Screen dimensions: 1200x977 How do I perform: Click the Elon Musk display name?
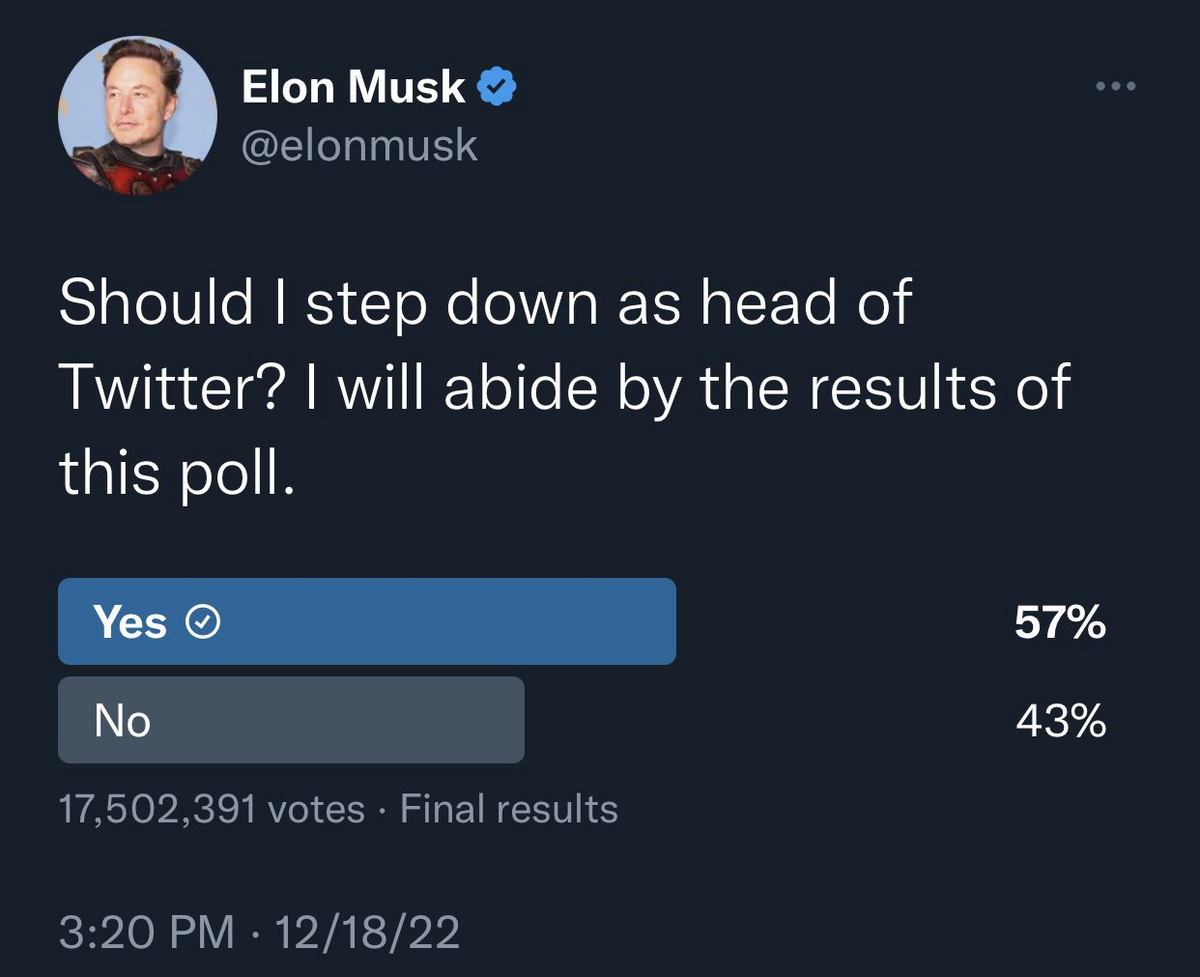pyautogui.click(x=354, y=88)
